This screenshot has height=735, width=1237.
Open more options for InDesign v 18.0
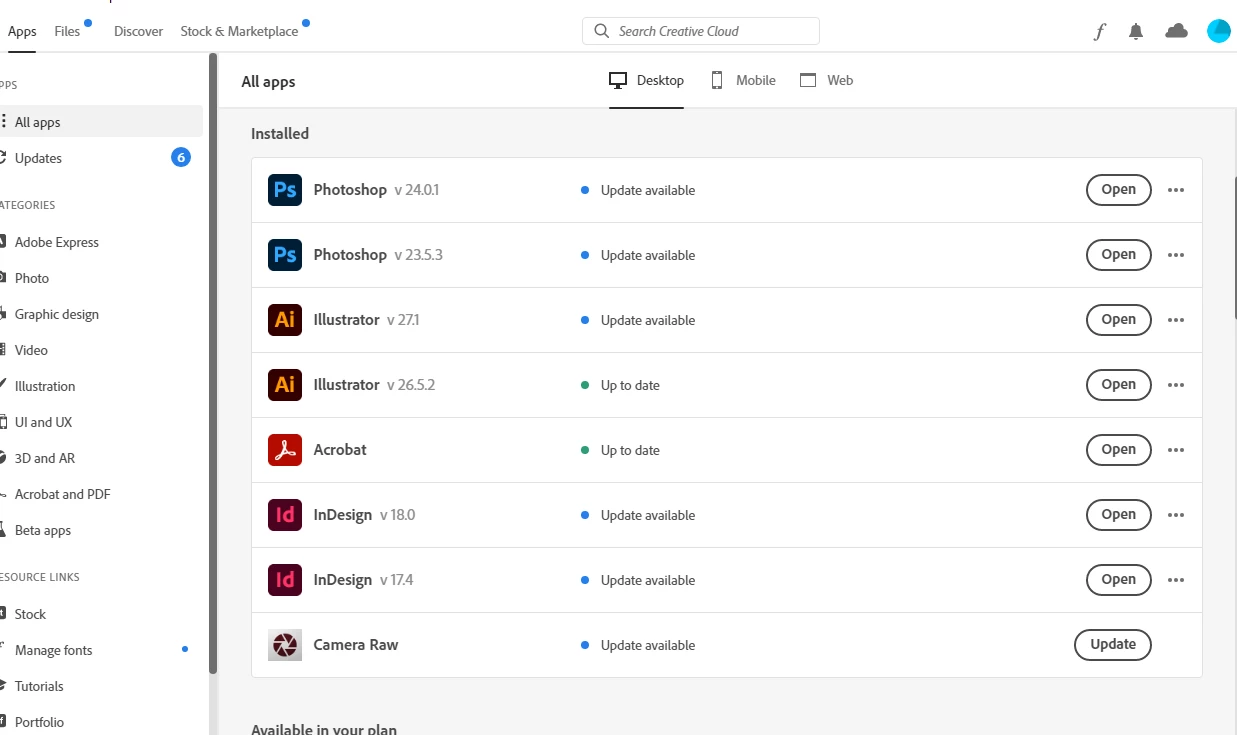(x=1176, y=515)
